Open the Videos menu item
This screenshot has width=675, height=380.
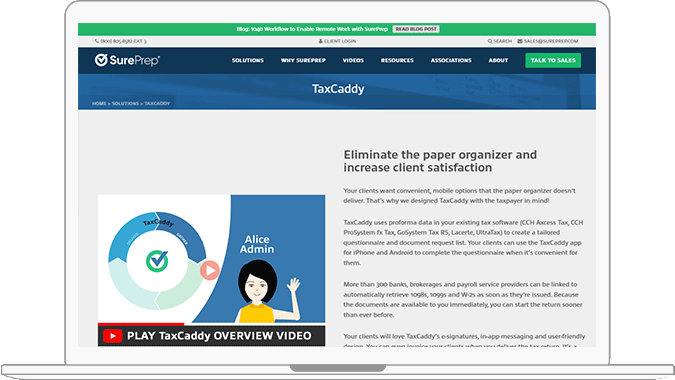[x=353, y=60]
